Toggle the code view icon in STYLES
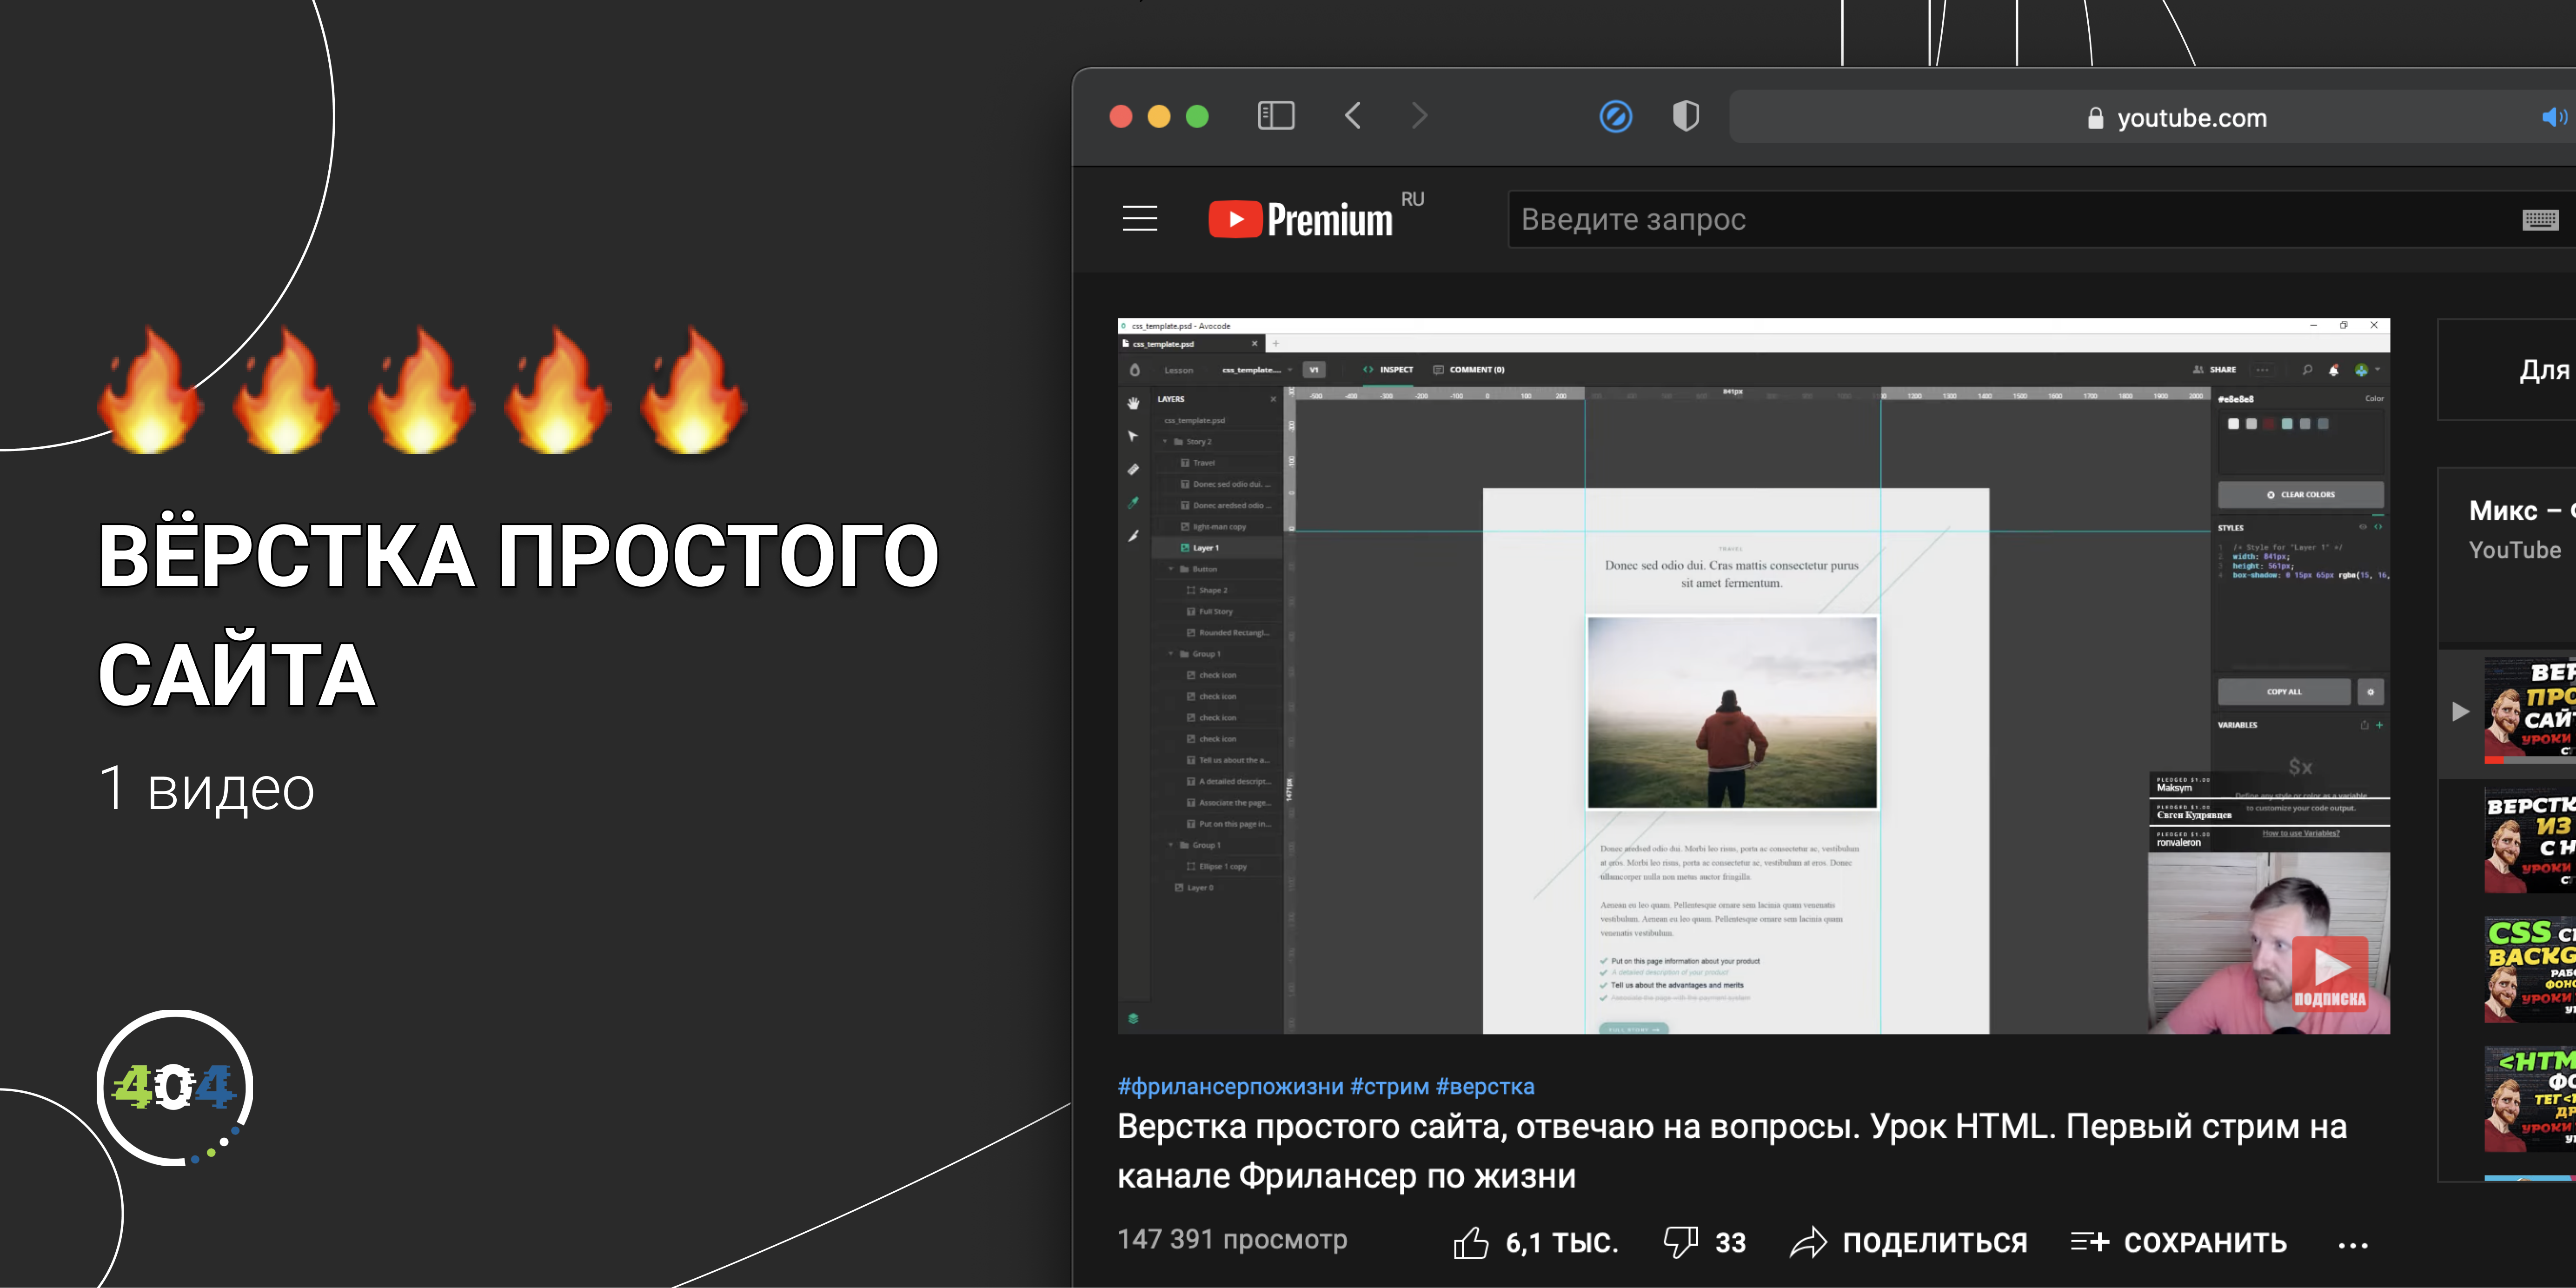 (x=2378, y=527)
